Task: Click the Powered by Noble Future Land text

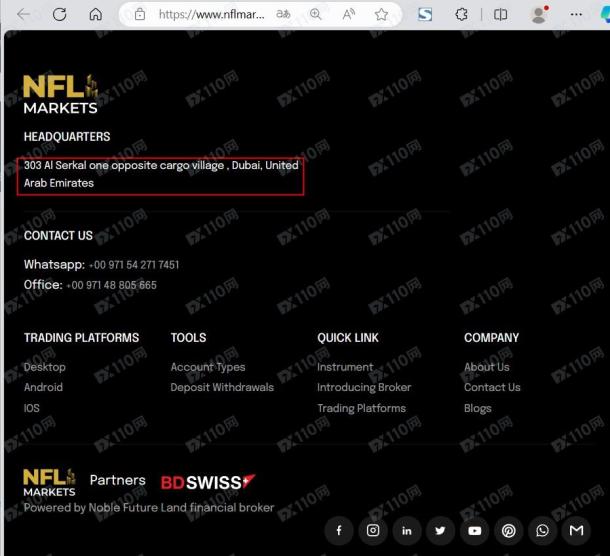Action: 149,508
